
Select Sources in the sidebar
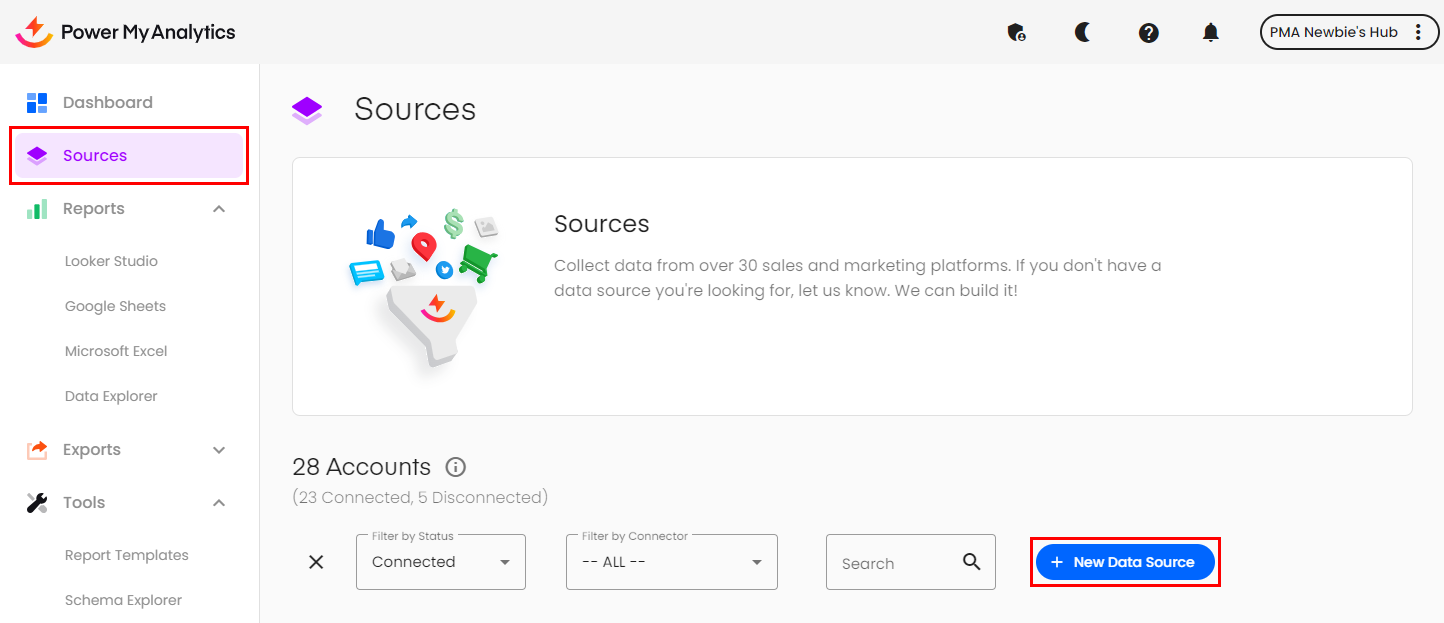click(x=95, y=155)
